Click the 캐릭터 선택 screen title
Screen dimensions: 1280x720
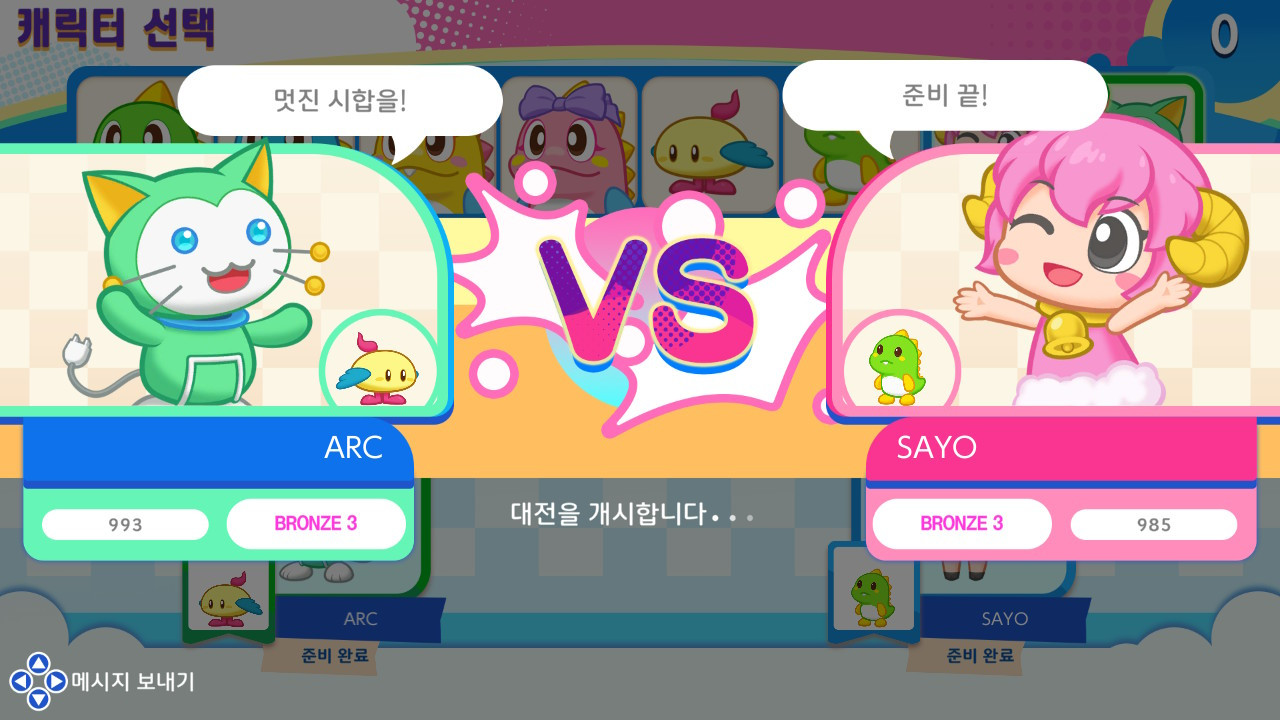116,28
